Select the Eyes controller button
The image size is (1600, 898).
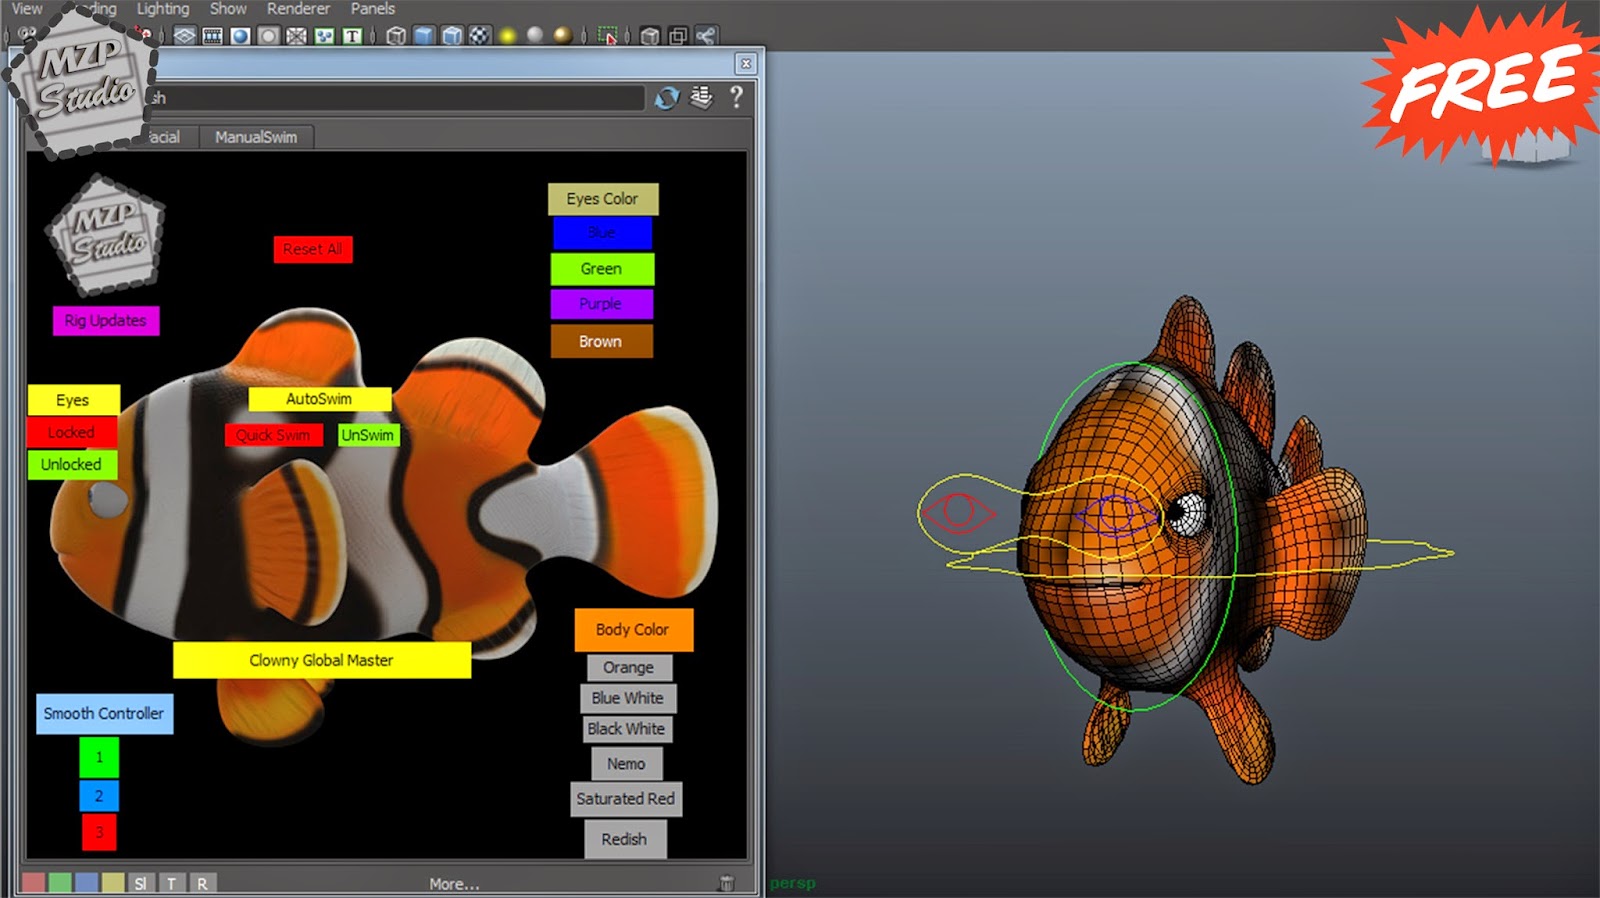[x=73, y=400]
